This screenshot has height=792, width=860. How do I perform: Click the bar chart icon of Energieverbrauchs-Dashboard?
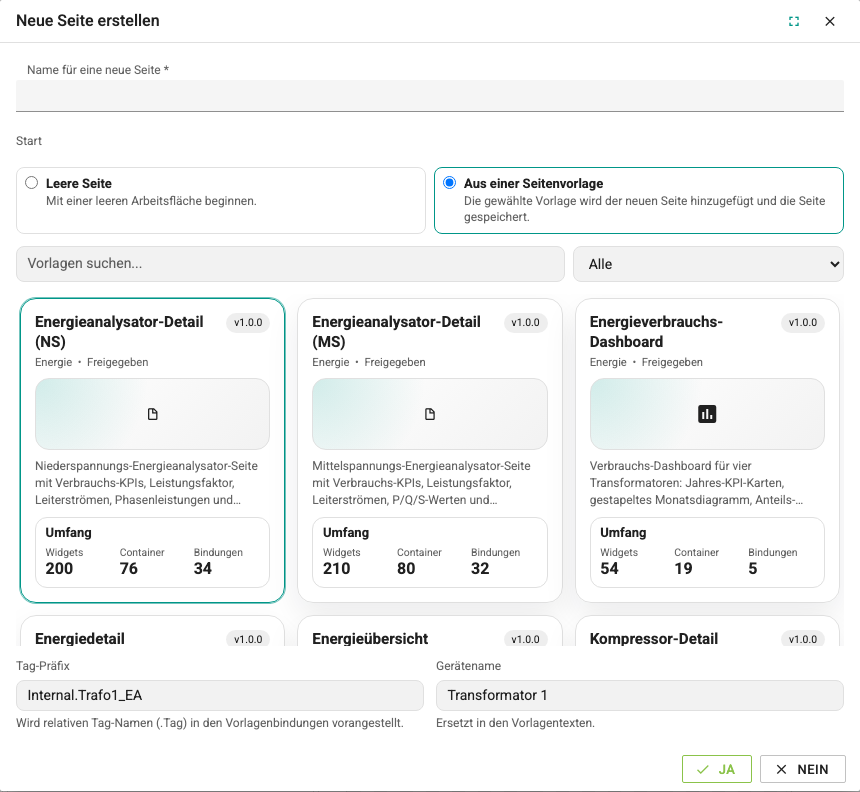pyautogui.click(x=707, y=414)
